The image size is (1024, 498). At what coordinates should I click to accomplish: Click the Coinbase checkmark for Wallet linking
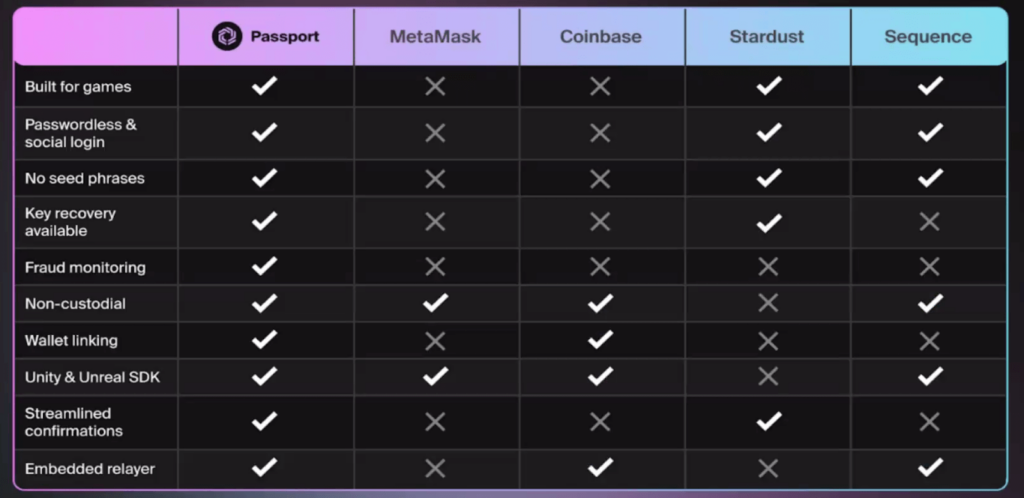coord(600,340)
